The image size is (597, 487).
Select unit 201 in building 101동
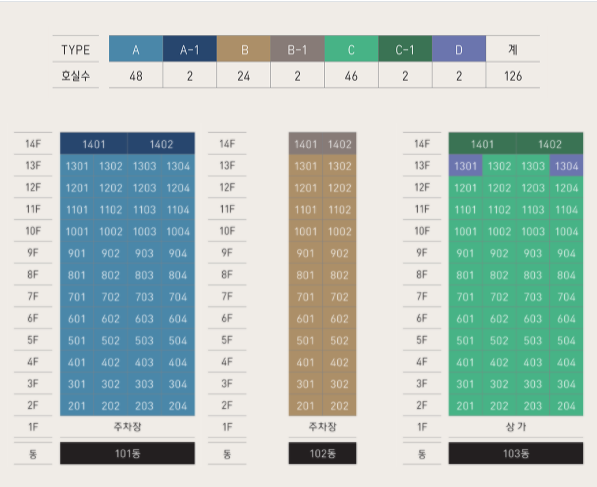point(77,406)
